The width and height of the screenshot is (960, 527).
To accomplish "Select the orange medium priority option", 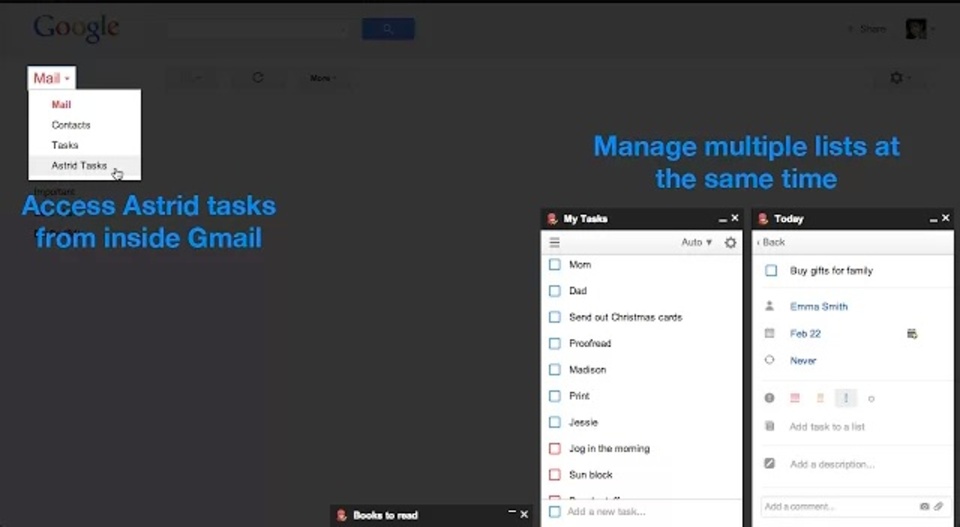I will tap(820, 398).
